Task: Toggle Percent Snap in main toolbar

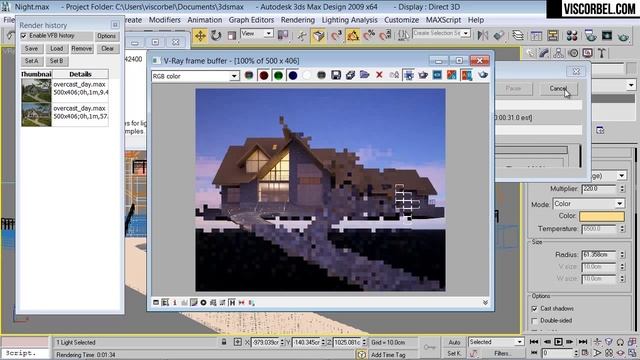Action: pos(369,36)
